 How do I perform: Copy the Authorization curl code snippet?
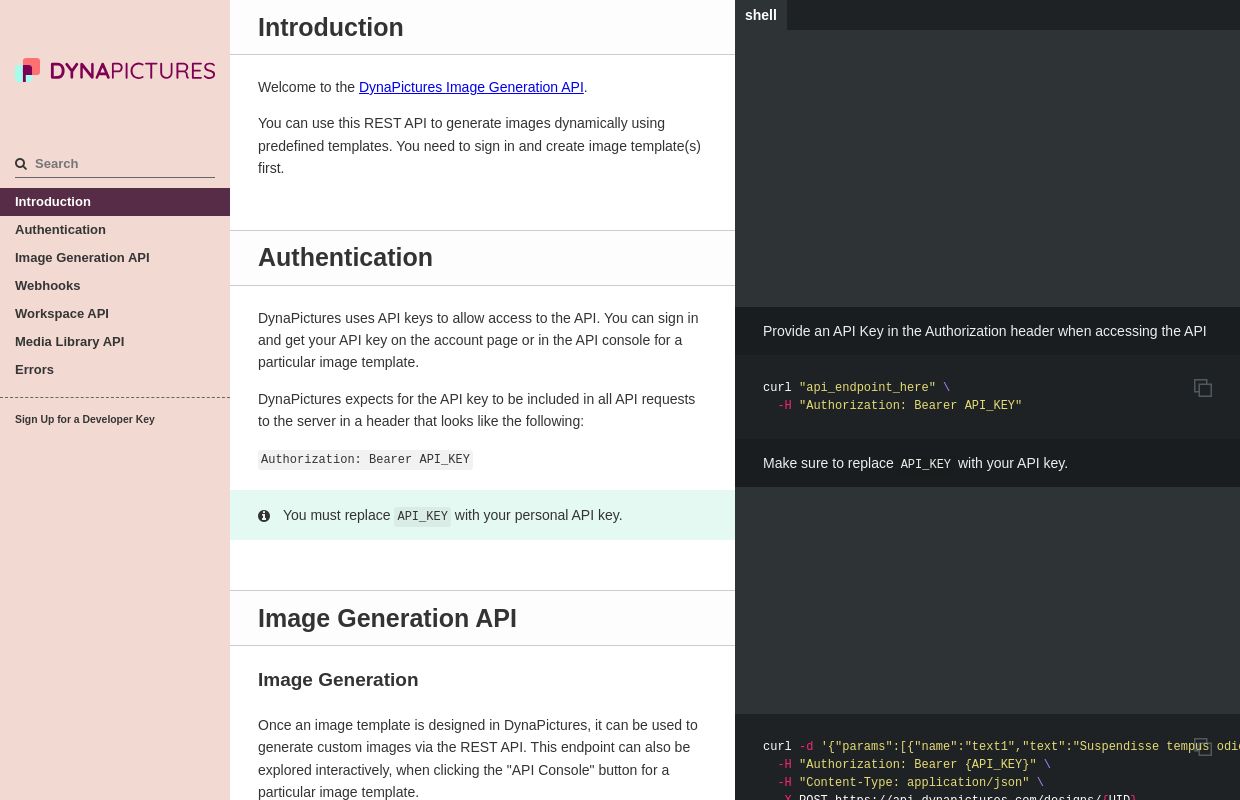(x=1203, y=388)
